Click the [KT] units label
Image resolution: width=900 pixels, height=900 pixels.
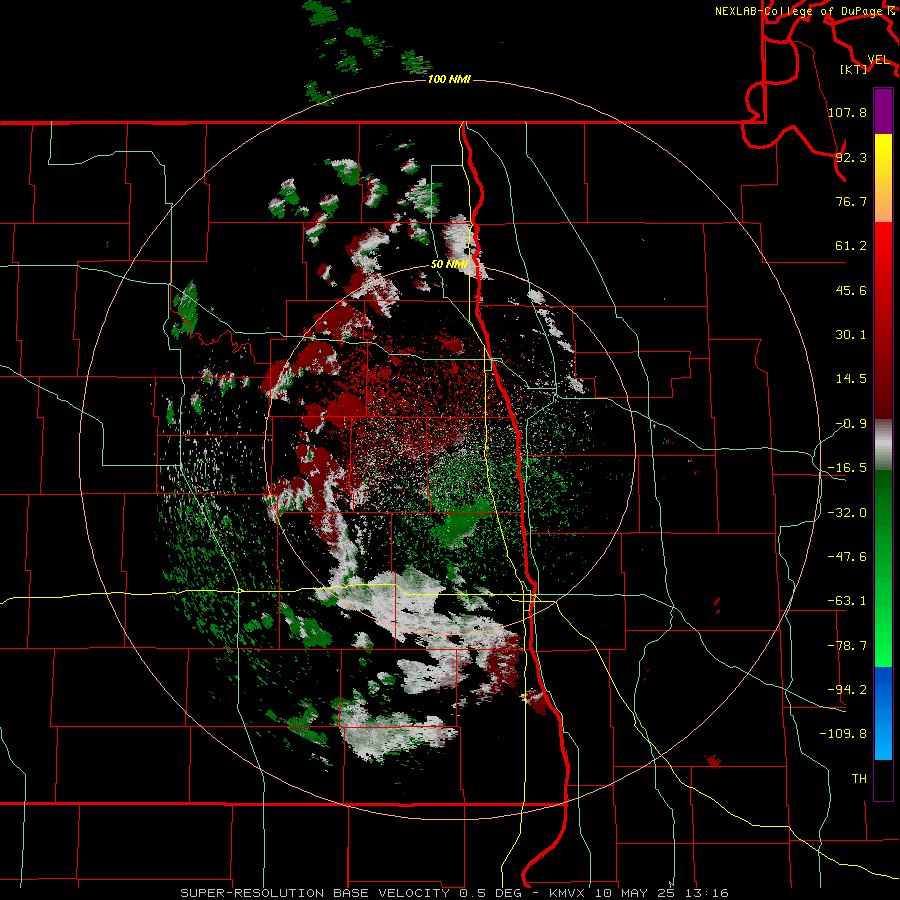tap(854, 69)
